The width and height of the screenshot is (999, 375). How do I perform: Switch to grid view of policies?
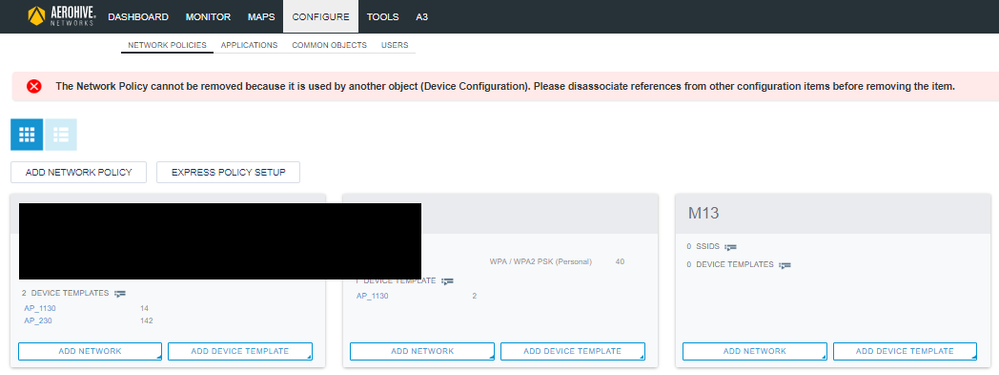point(27,134)
